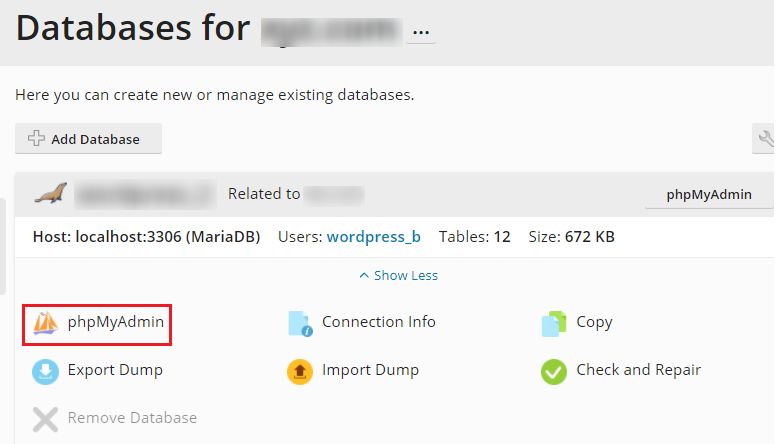Open the wordpress_b user link

(x=373, y=237)
